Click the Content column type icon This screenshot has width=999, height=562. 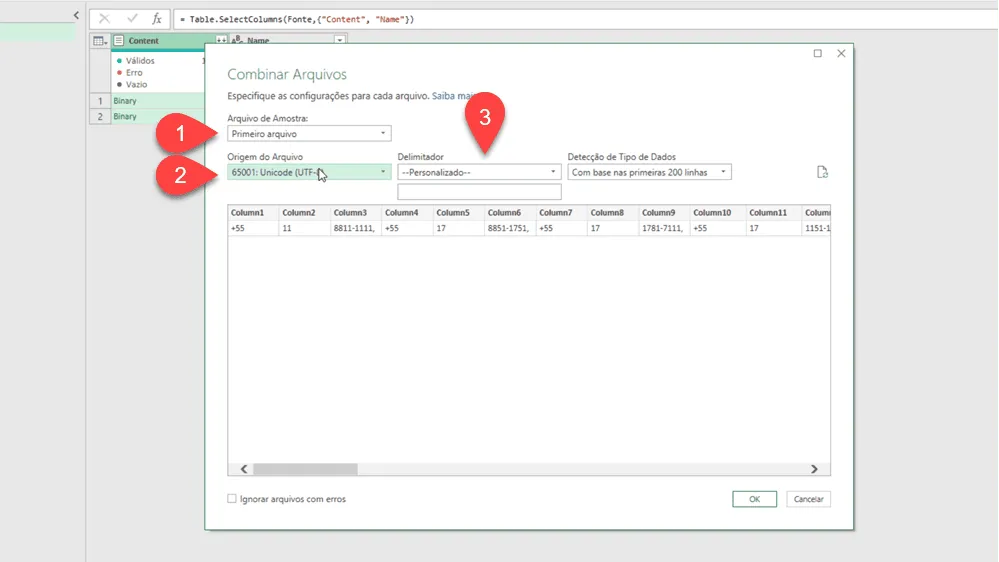coord(119,40)
